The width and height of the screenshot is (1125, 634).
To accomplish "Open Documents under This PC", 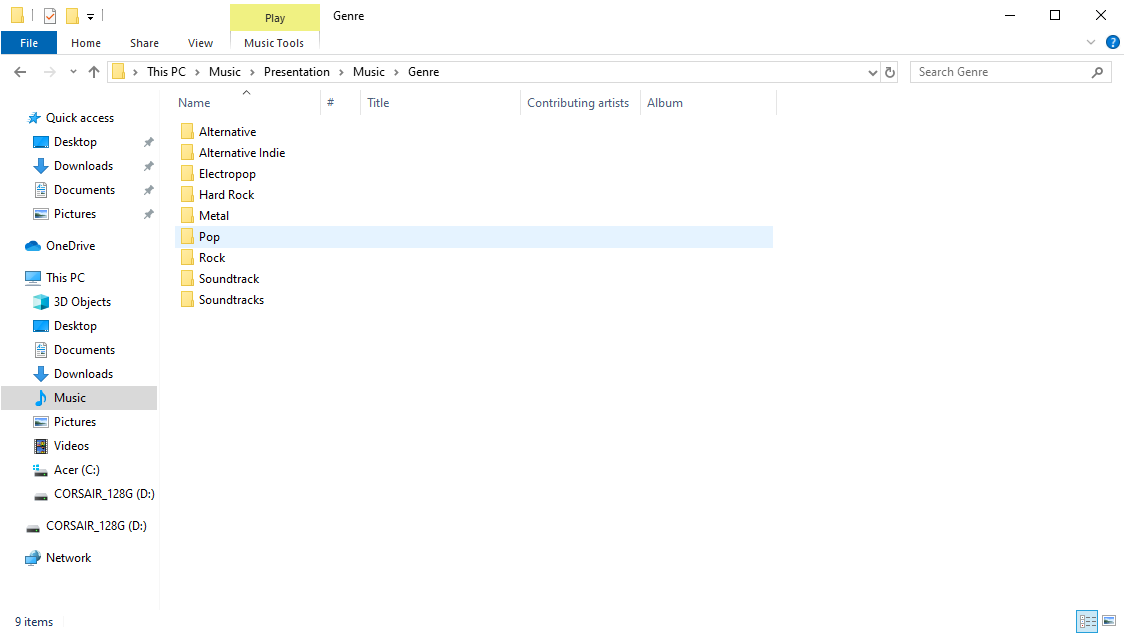I will (84, 350).
